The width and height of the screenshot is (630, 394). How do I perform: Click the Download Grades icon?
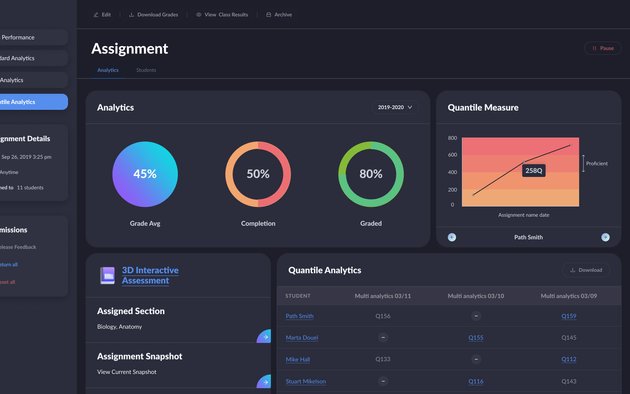click(x=131, y=15)
